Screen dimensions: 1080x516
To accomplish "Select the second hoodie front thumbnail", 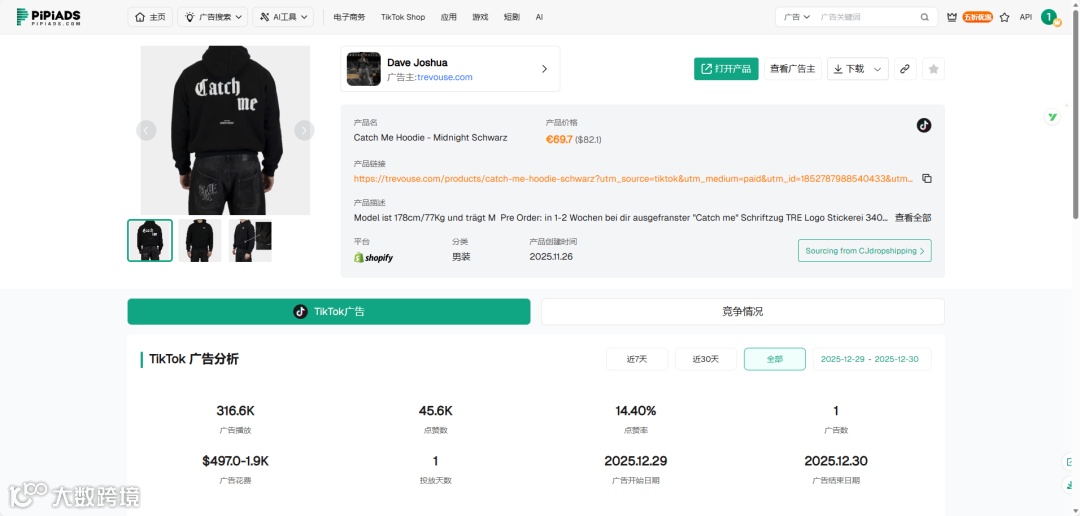I will [200, 240].
